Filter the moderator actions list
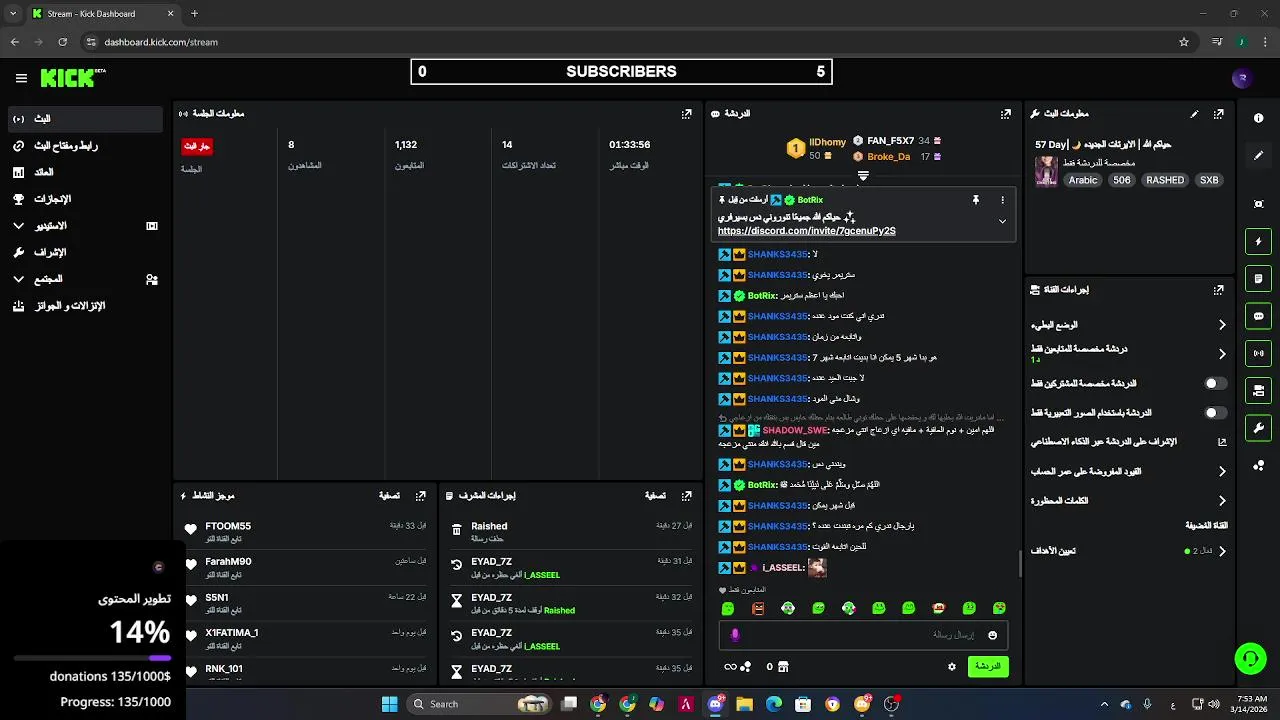1280x720 pixels. point(655,496)
